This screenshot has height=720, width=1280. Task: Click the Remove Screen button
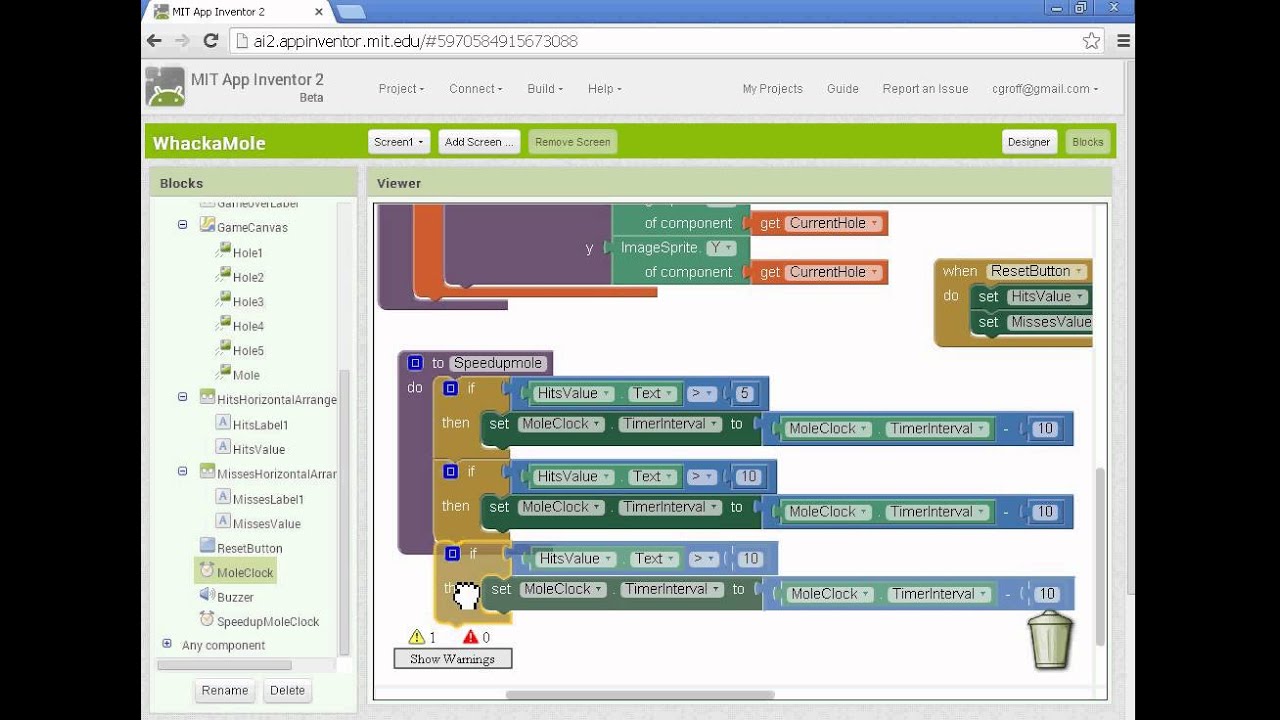click(x=572, y=142)
